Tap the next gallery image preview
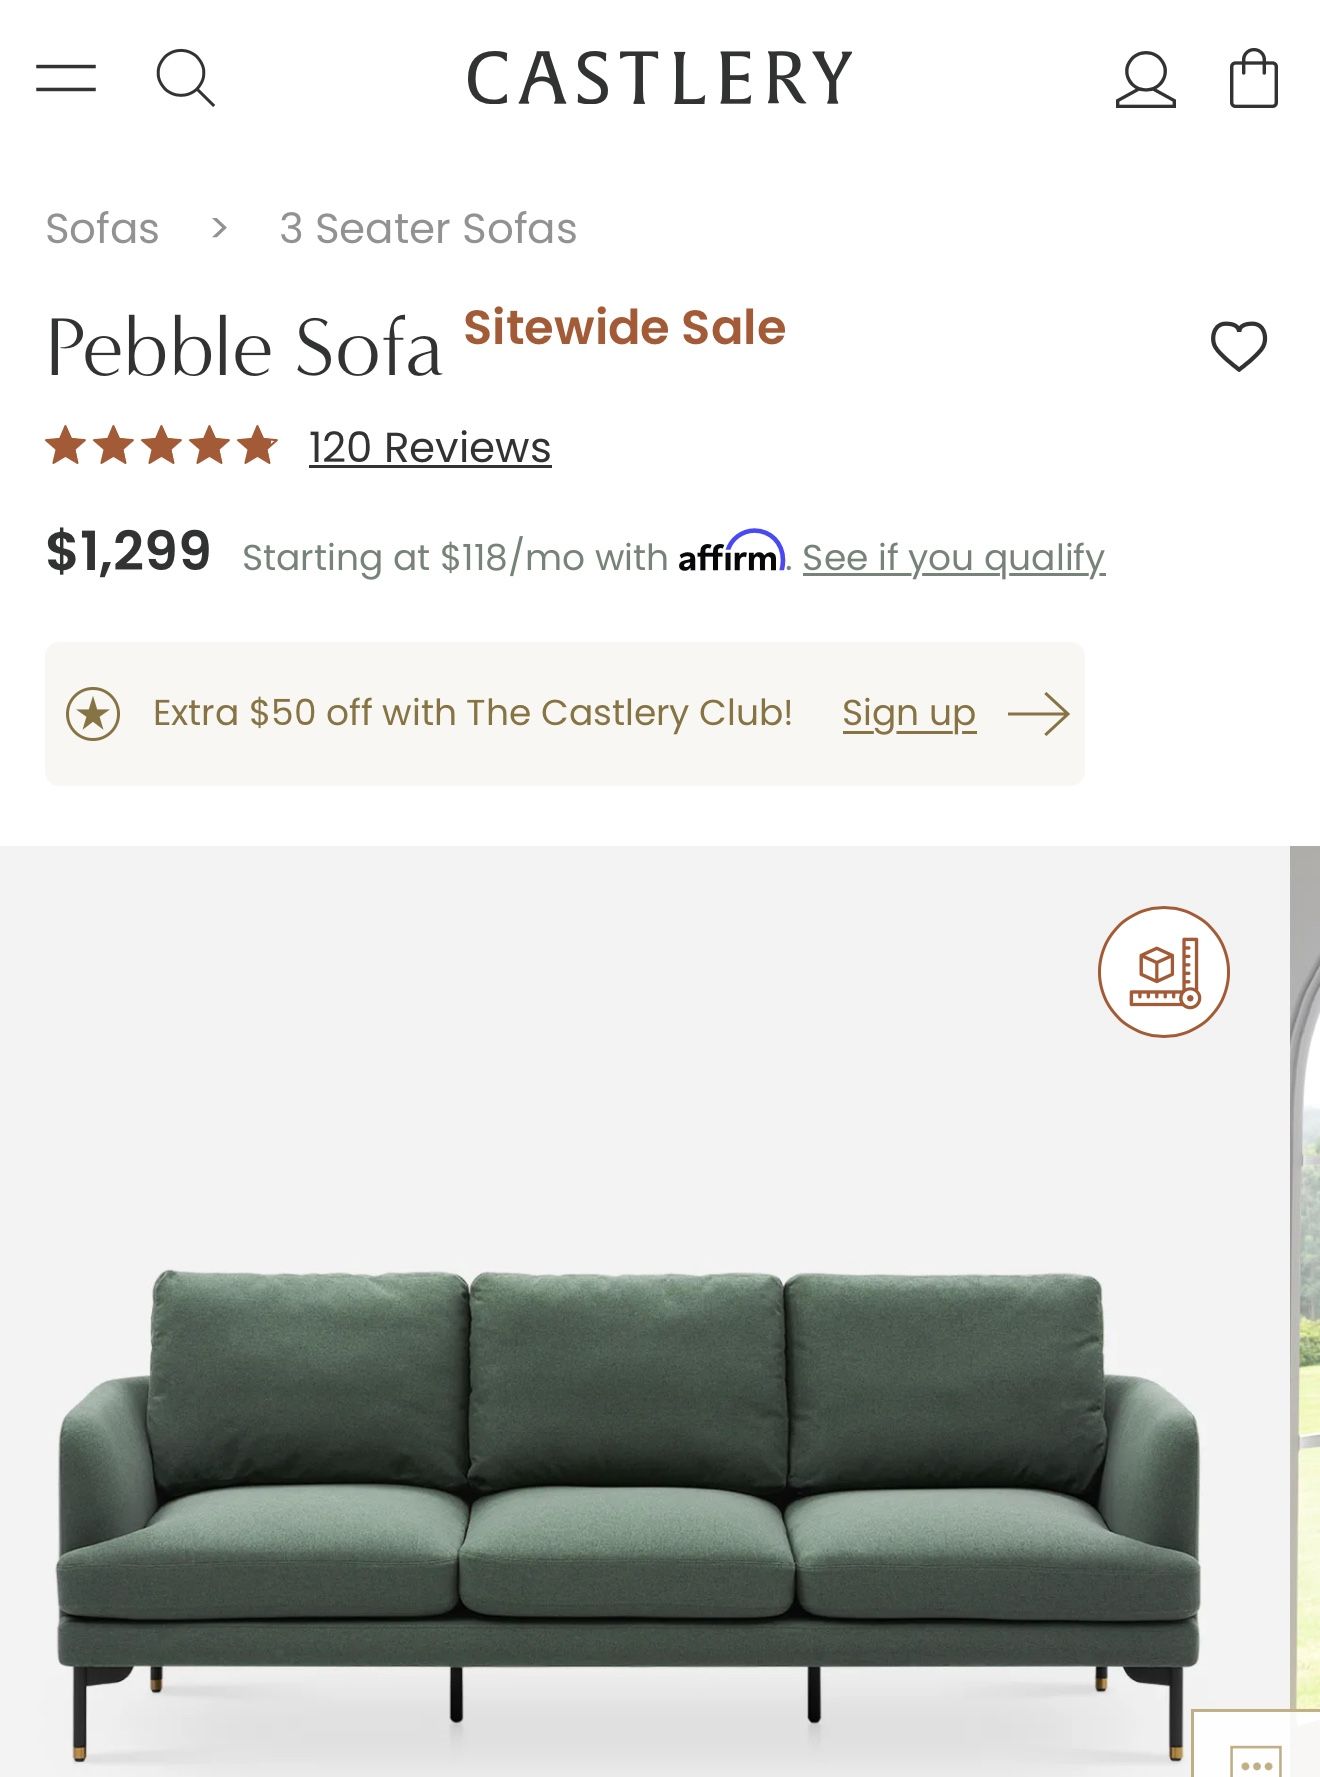This screenshot has width=1320, height=1777. click(x=1305, y=1300)
